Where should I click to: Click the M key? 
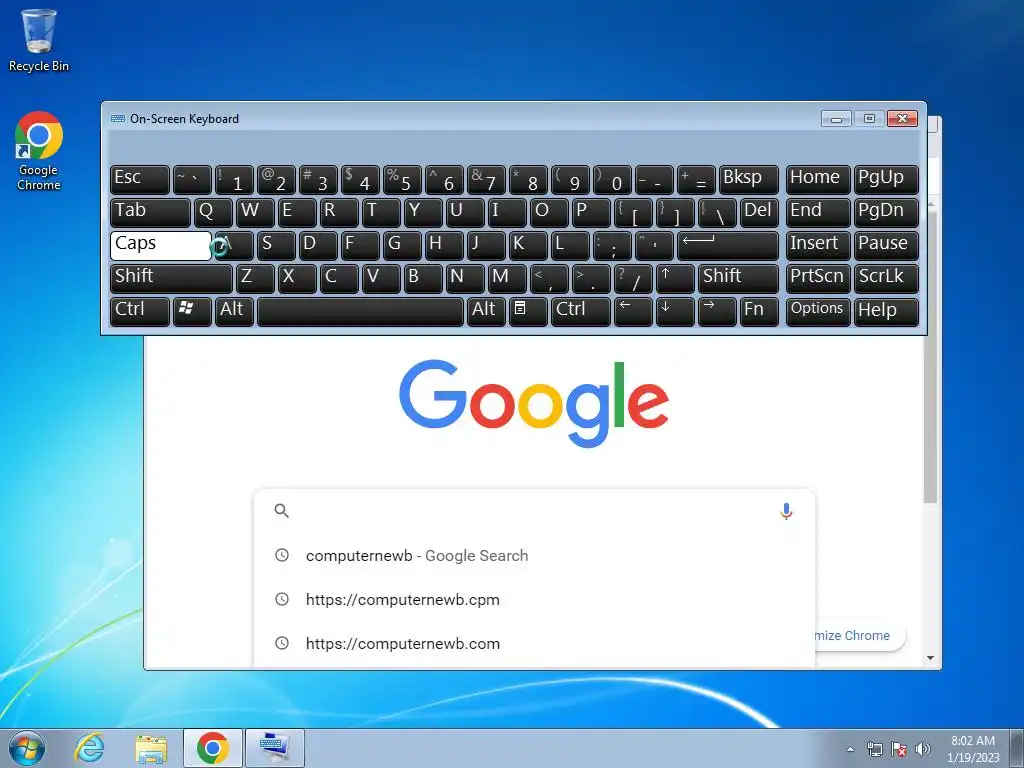click(x=507, y=278)
